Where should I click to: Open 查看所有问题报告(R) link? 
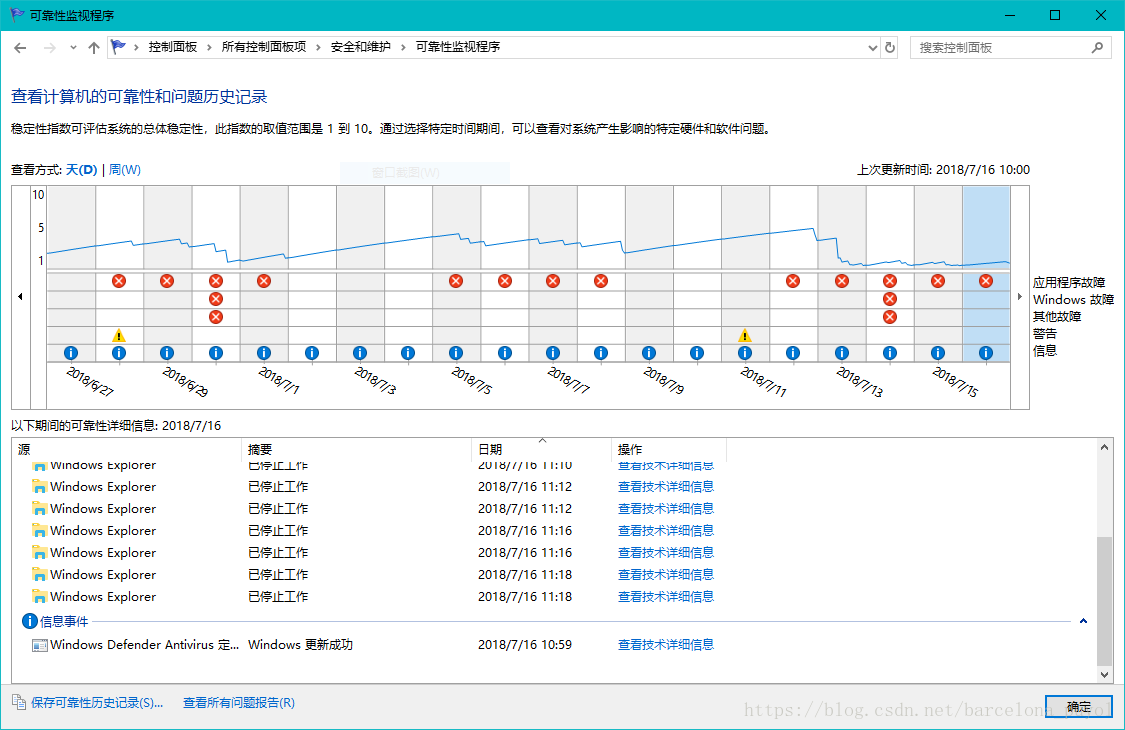[239, 703]
